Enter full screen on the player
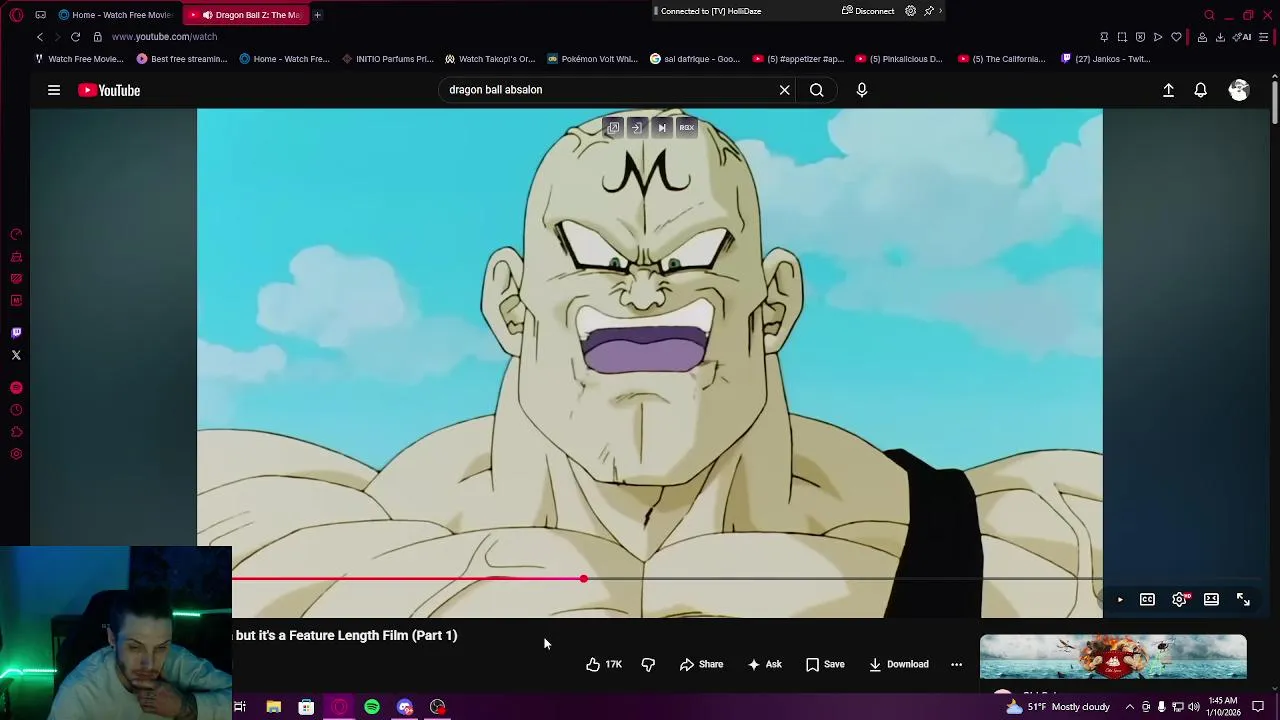 click(1243, 600)
